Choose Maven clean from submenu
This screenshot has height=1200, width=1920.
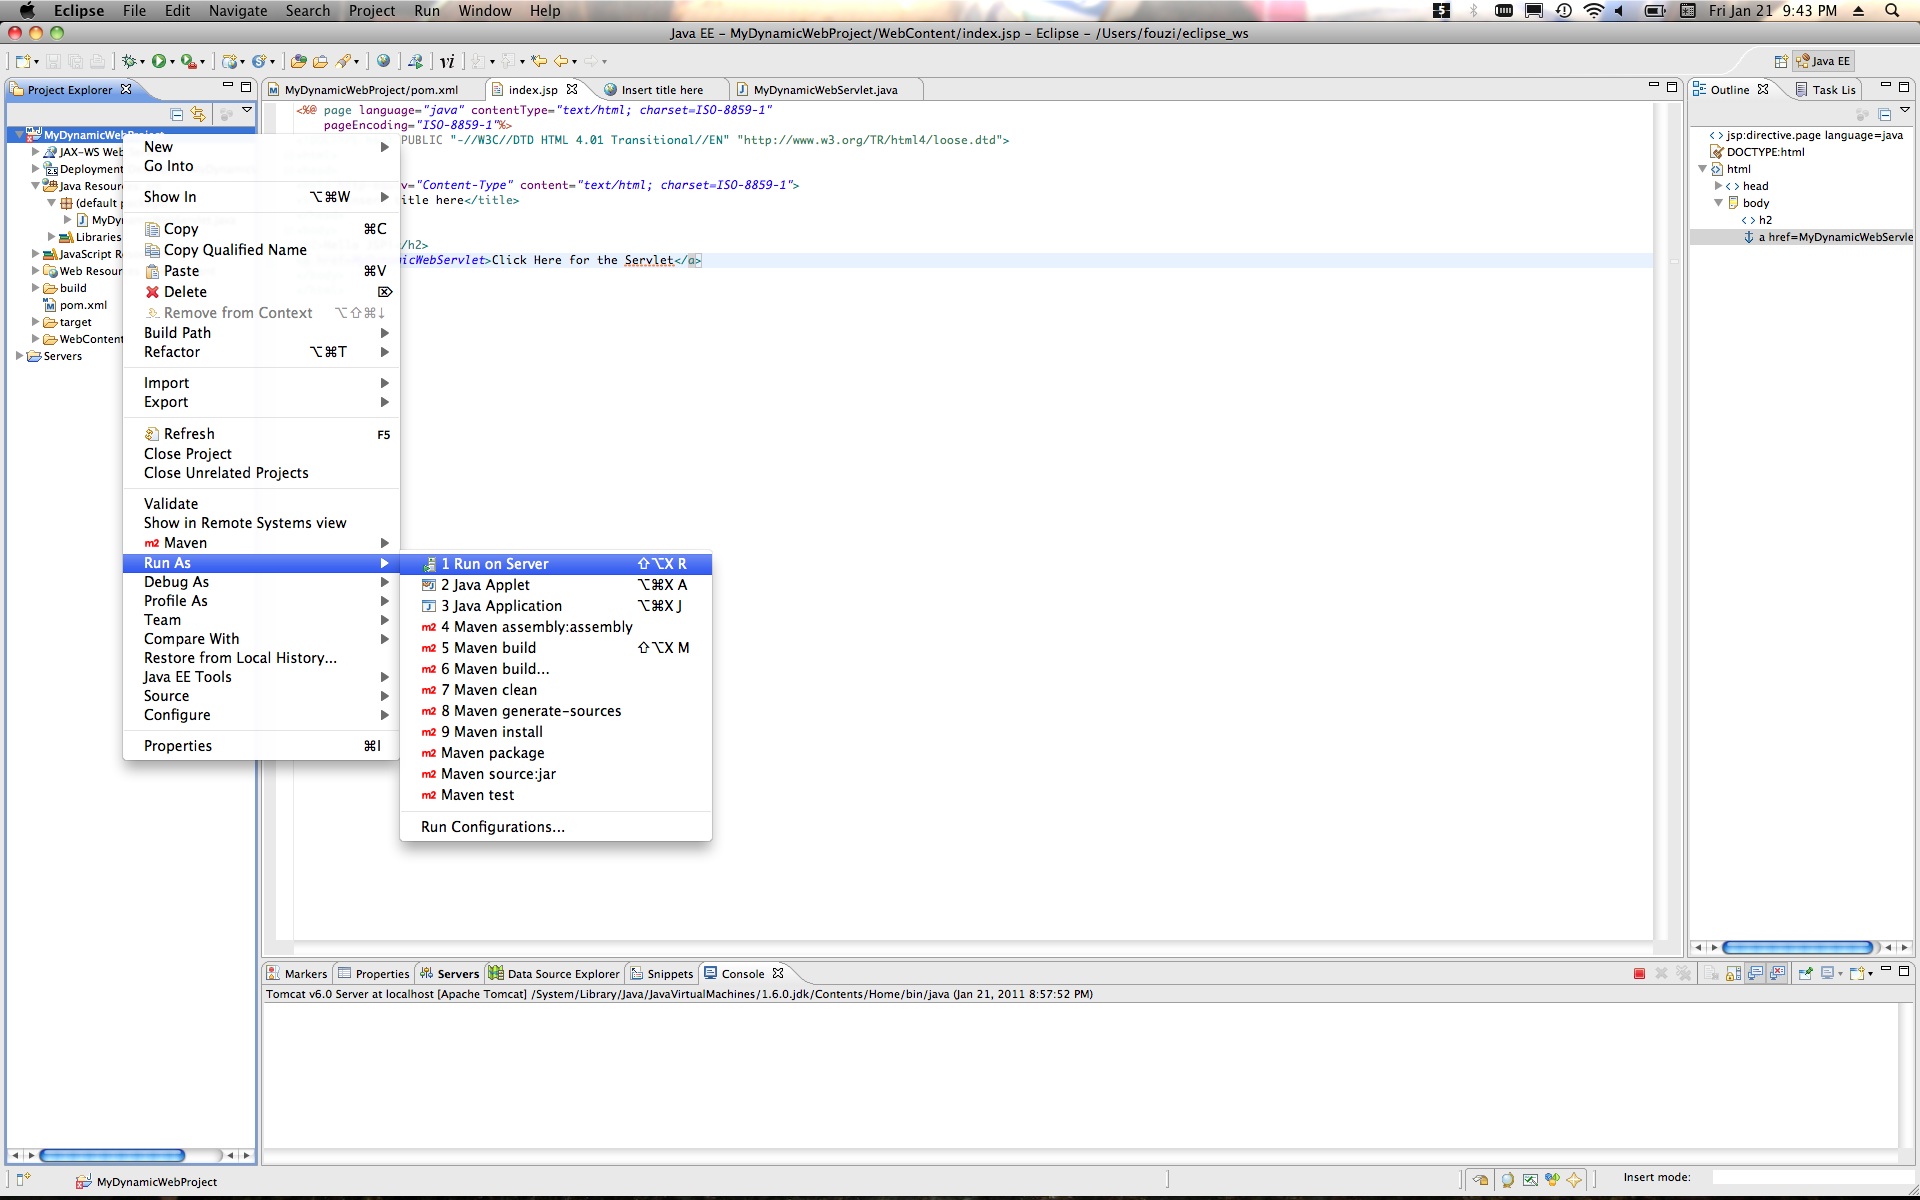pos(556,690)
